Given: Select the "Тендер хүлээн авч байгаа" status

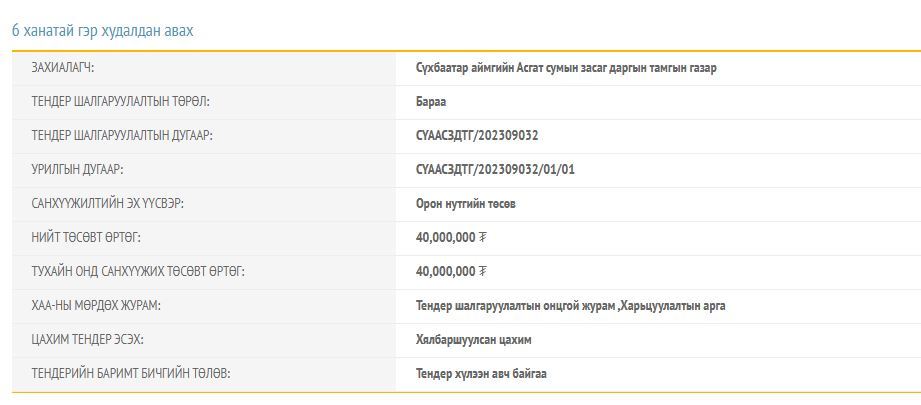Looking at the screenshot, I should click(x=481, y=374).
